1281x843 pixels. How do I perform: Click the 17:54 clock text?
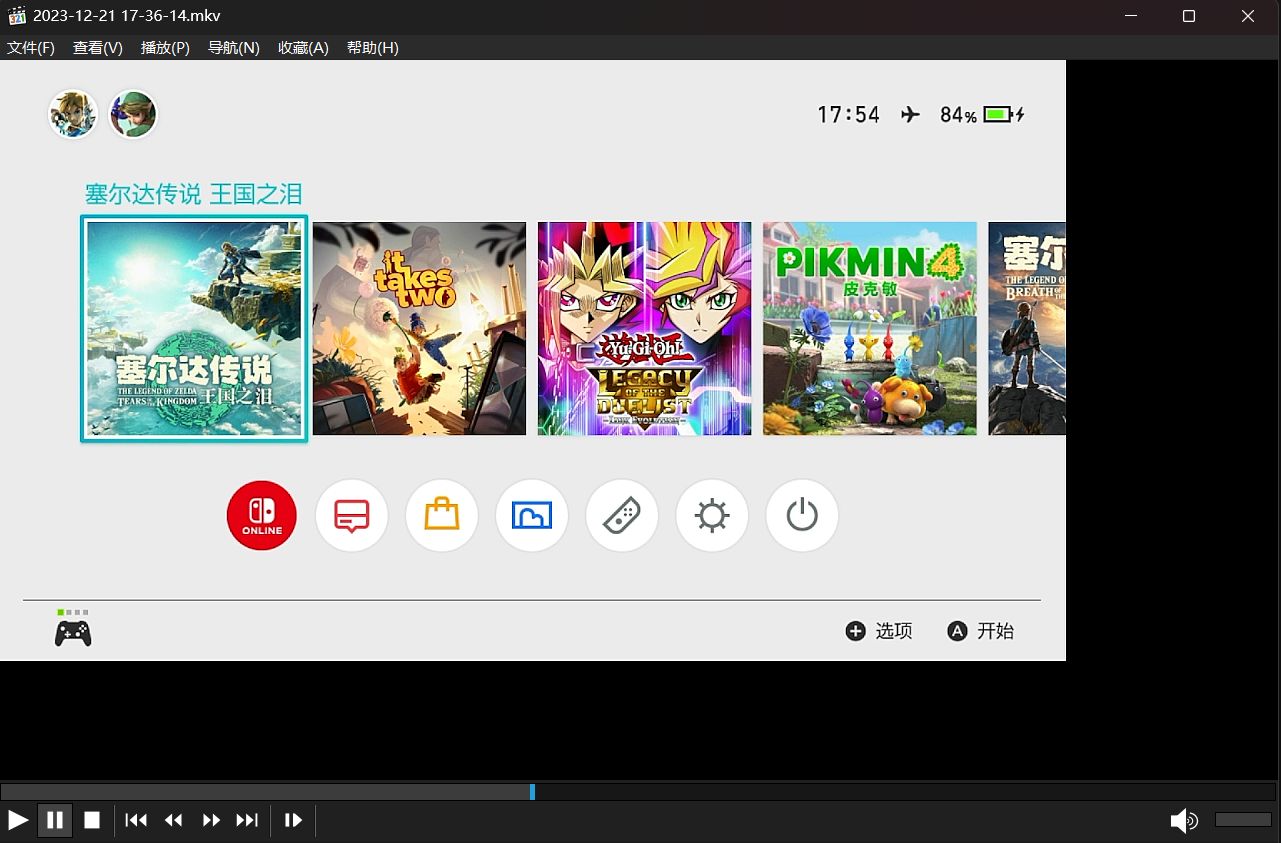pyautogui.click(x=848, y=115)
